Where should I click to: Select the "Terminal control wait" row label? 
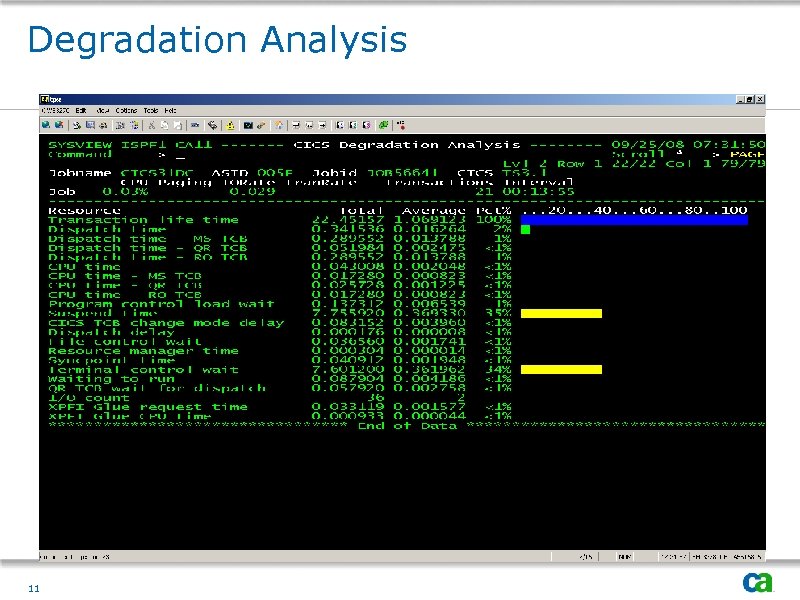pos(143,369)
